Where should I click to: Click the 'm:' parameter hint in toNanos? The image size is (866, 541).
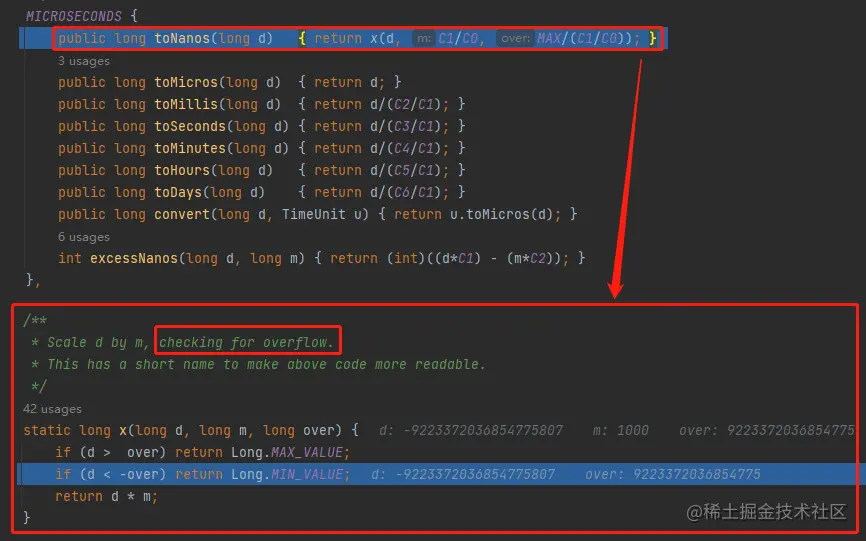(x=424, y=38)
